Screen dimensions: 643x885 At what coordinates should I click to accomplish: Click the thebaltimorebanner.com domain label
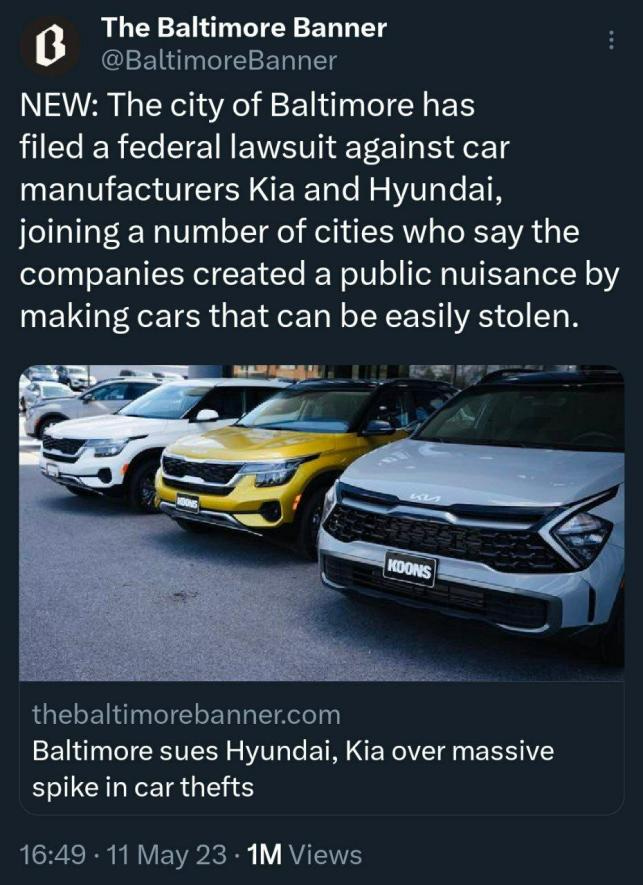(186, 715)
